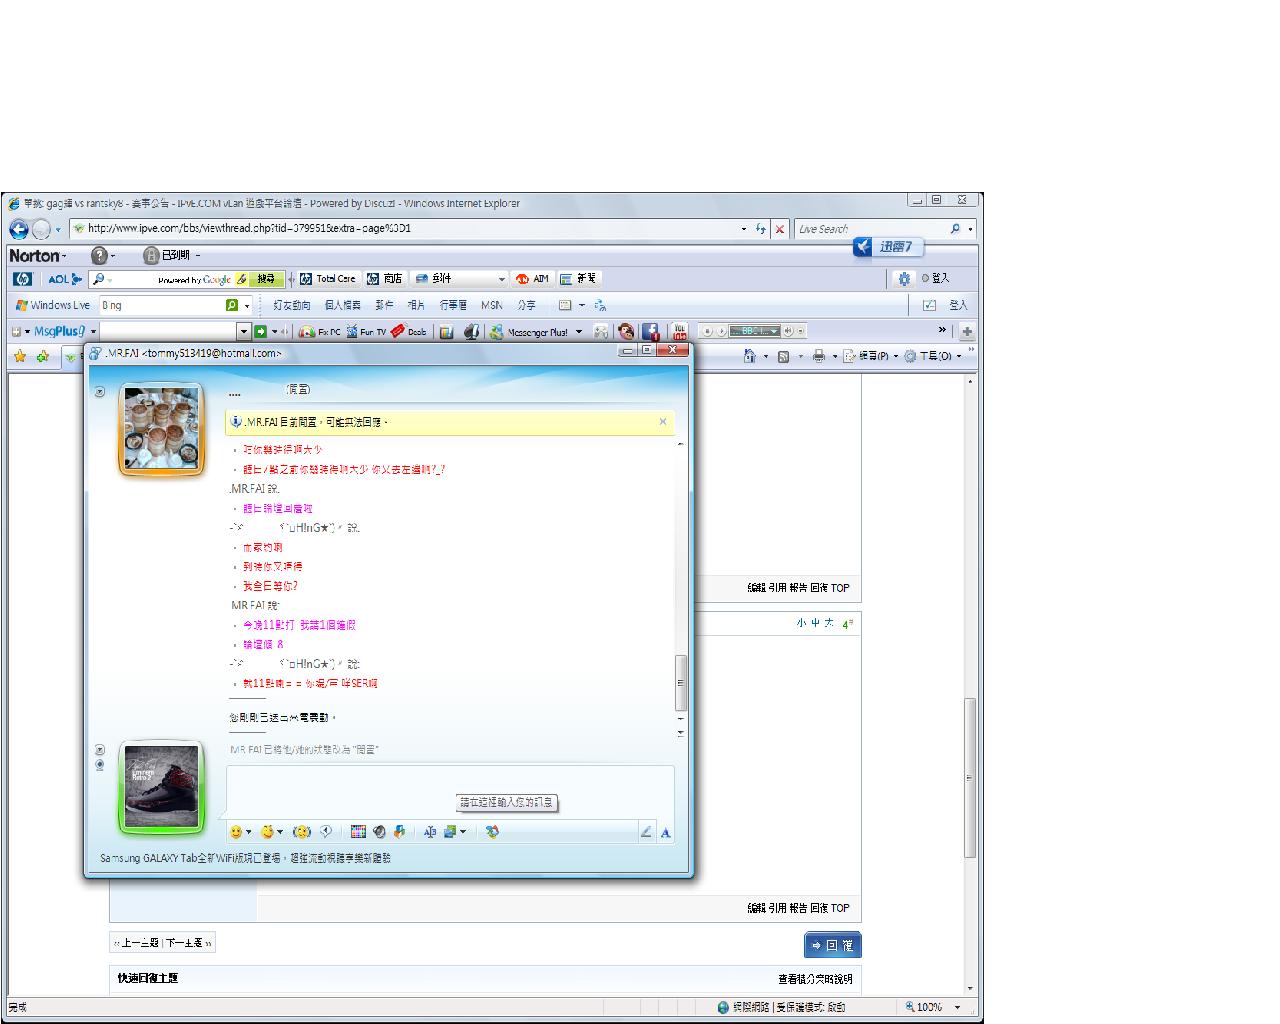Image resolution: width=1280 pixels, height=1024 pixels.
Task: Toggle the webcam icon beside your picture
Action: tap(99, 765)
